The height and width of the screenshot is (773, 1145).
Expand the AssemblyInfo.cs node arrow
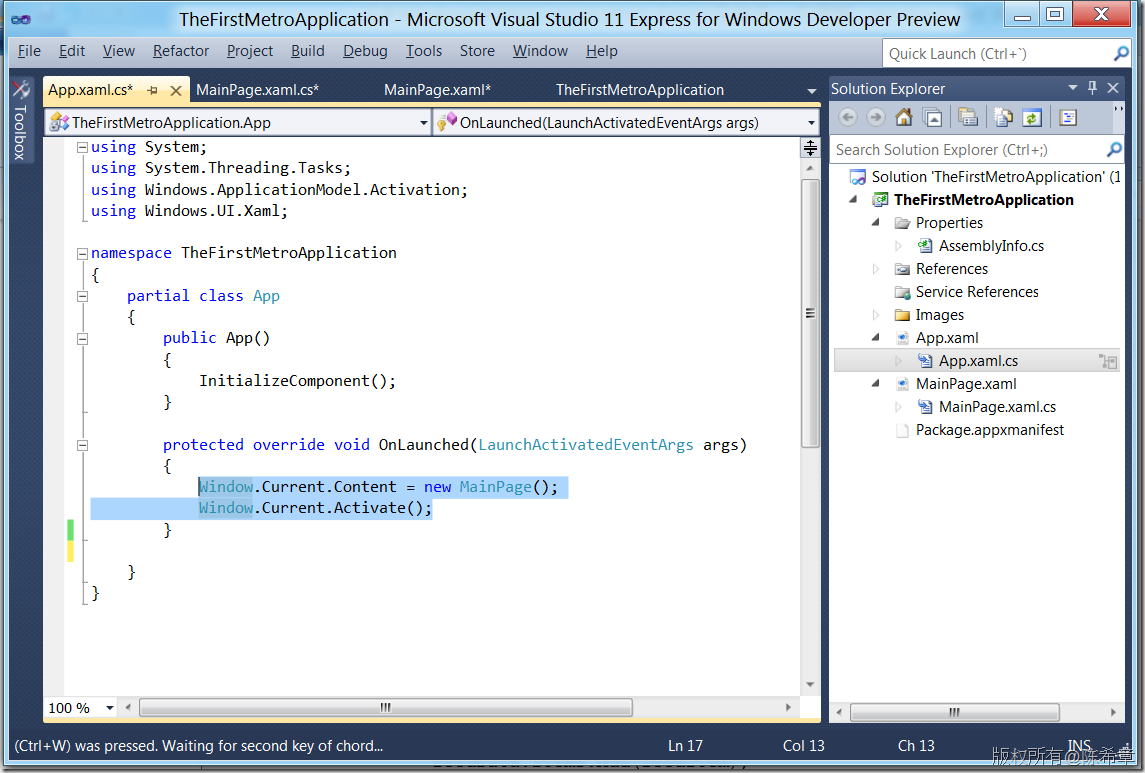[898, 246]
